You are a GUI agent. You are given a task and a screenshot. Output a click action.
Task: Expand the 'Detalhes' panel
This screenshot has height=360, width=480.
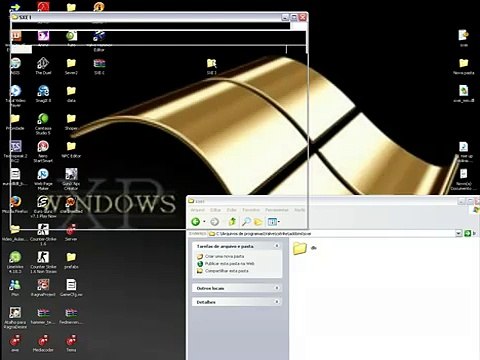(277, 302)
